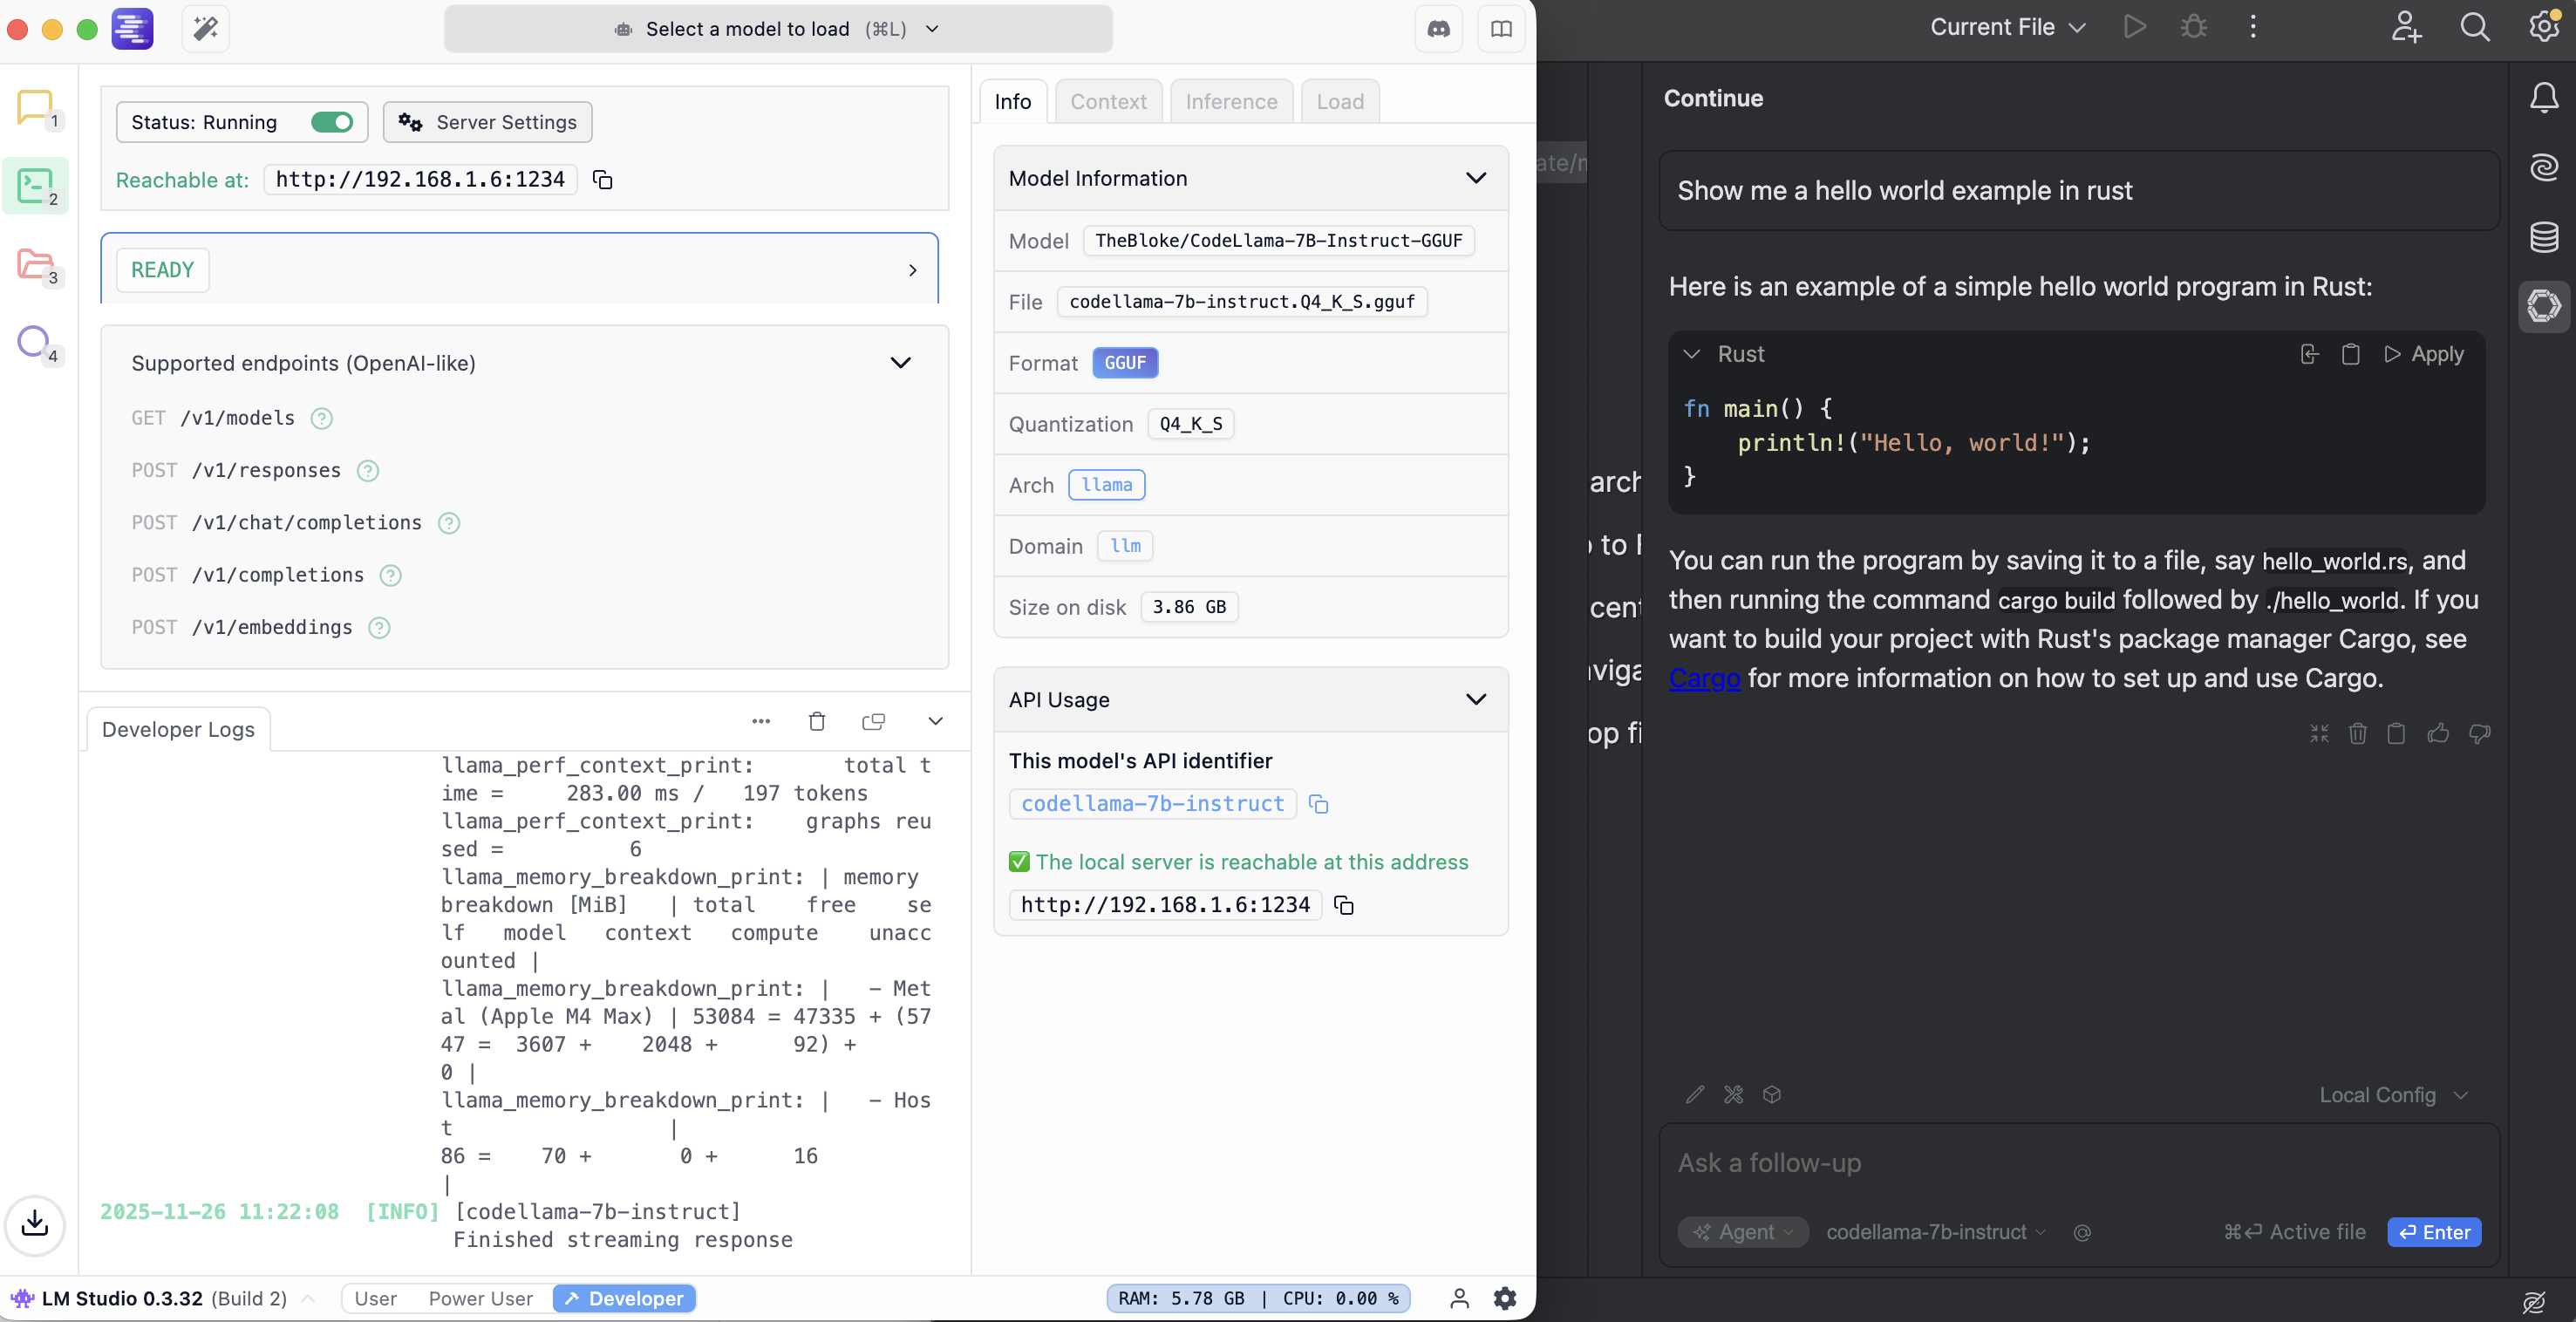Open Server Settings
The image size is (2576, 1322).
(x=487, y=122)
